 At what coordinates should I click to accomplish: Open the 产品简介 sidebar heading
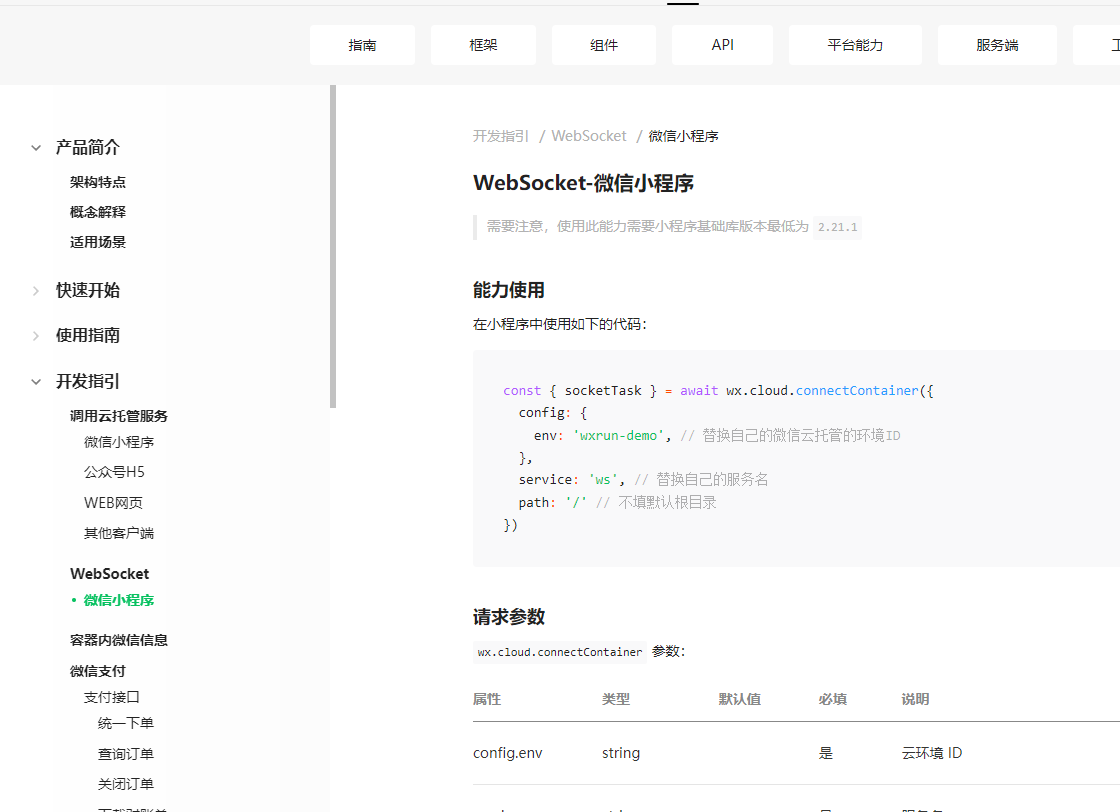pyautogui.click(x=88, y=148)
